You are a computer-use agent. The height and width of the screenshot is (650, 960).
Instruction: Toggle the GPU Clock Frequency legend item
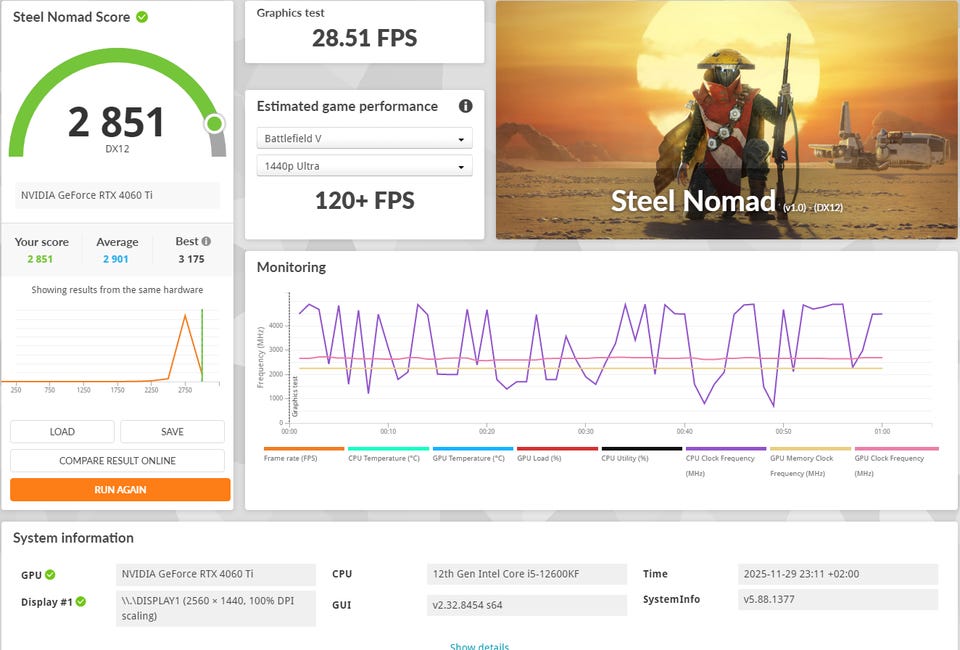point(895,462)
